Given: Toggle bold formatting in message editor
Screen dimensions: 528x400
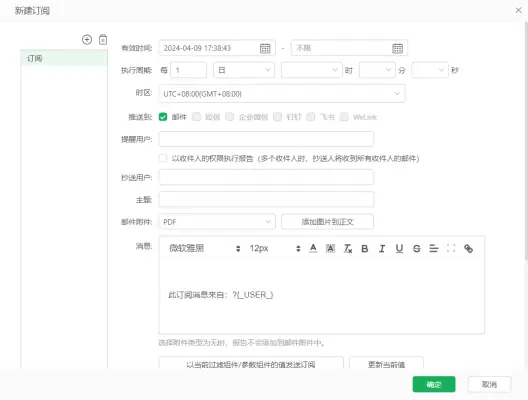Looking at the screenshot, I should point(364,248).
